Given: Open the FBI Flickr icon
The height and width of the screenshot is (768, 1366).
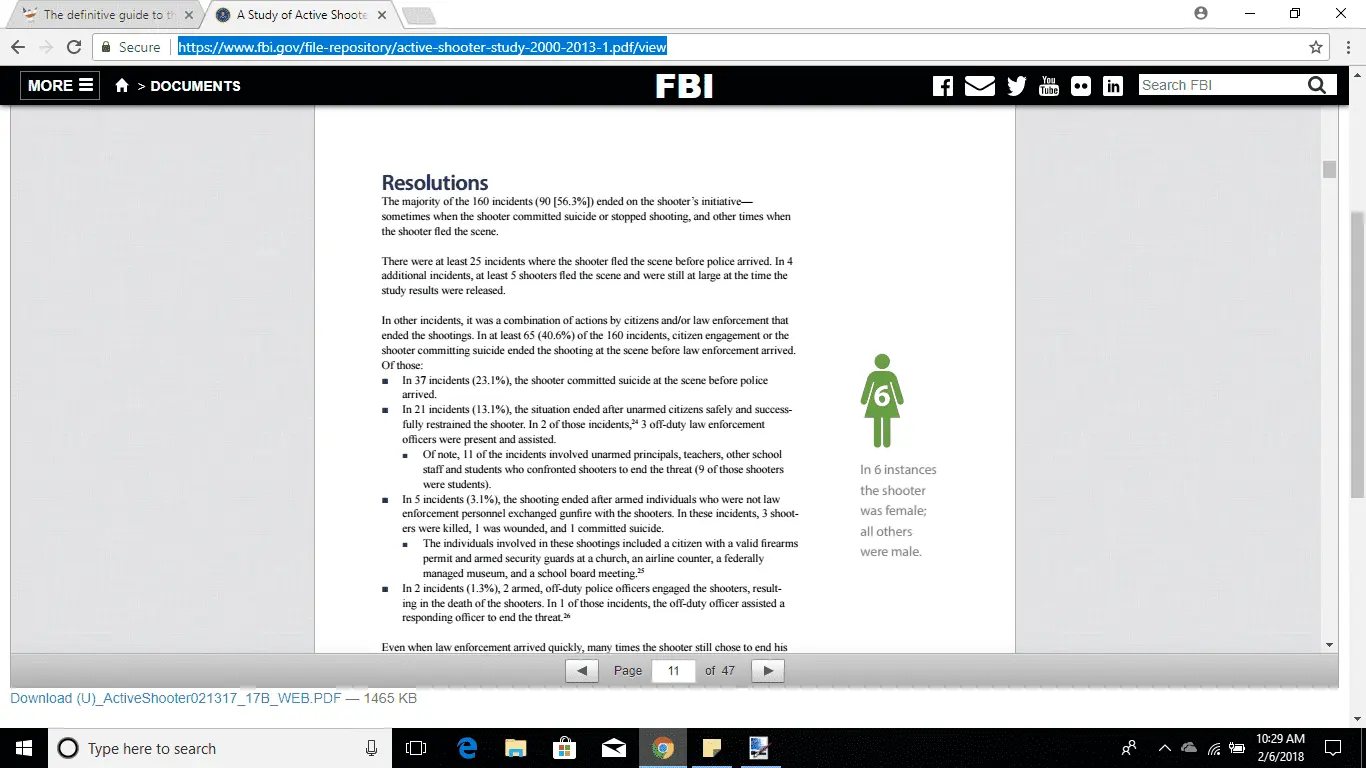Looking at the screenshot, I should [x=1081, y=86].
